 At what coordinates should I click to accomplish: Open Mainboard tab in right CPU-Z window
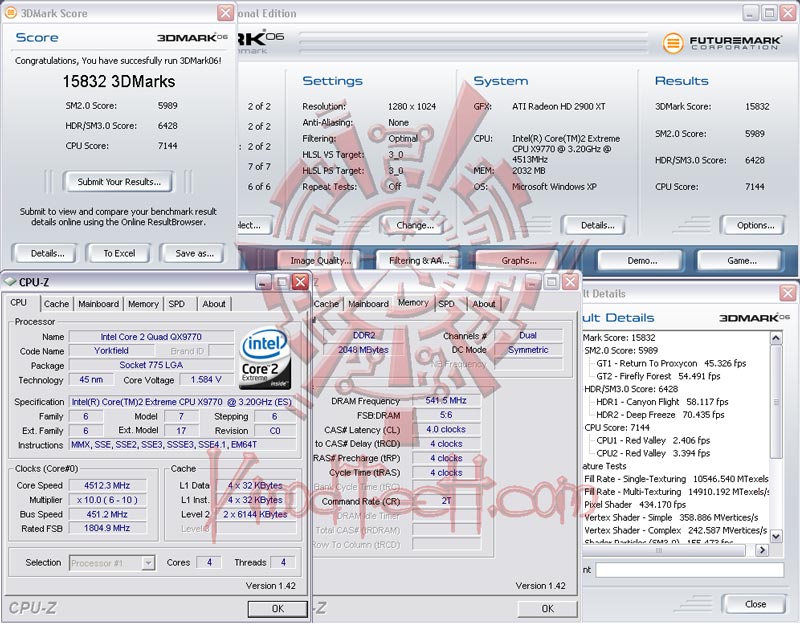(x=368, y=304)
